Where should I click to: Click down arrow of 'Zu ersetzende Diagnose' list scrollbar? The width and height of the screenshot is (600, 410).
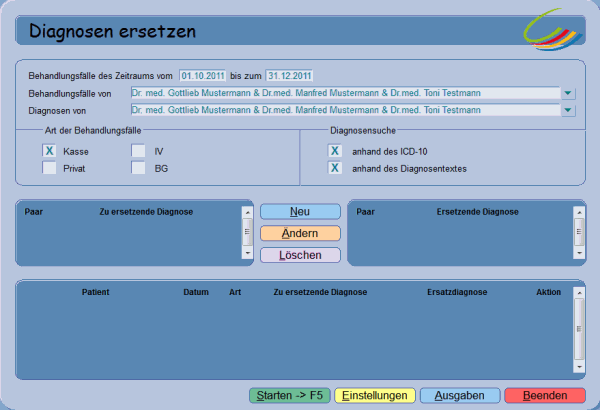(x=248, y=253)
